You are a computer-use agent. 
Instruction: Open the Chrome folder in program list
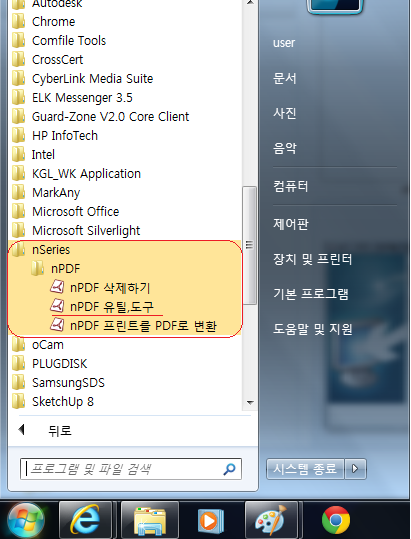(x=53, y=22)
